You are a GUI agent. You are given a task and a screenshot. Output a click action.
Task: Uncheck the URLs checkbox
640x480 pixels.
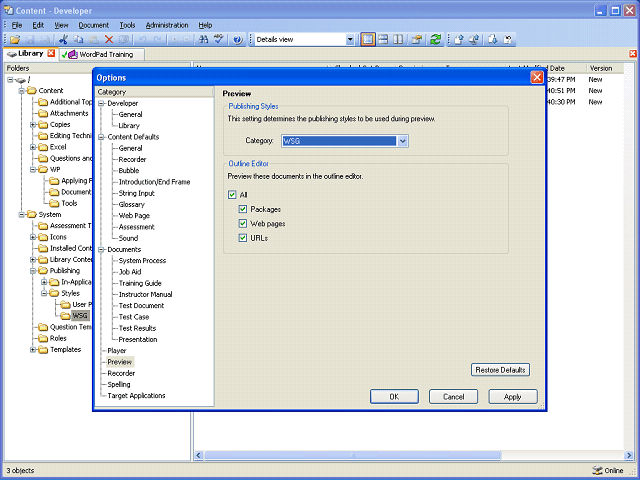pyautogui.click(x=243, y=238)
